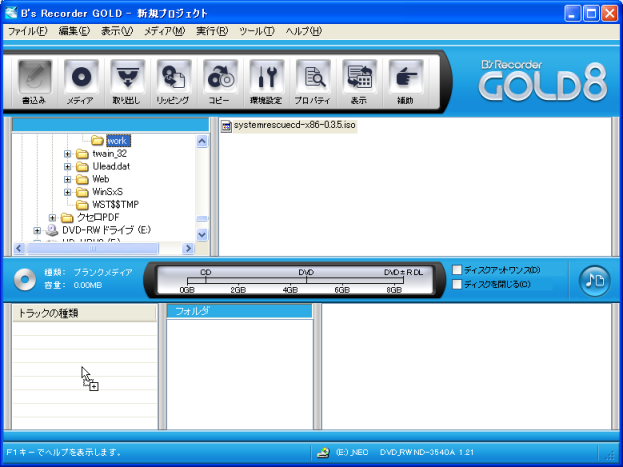Screen dimensions: 623x467
Task: Click the work folder icon
Action: point(97,140)
